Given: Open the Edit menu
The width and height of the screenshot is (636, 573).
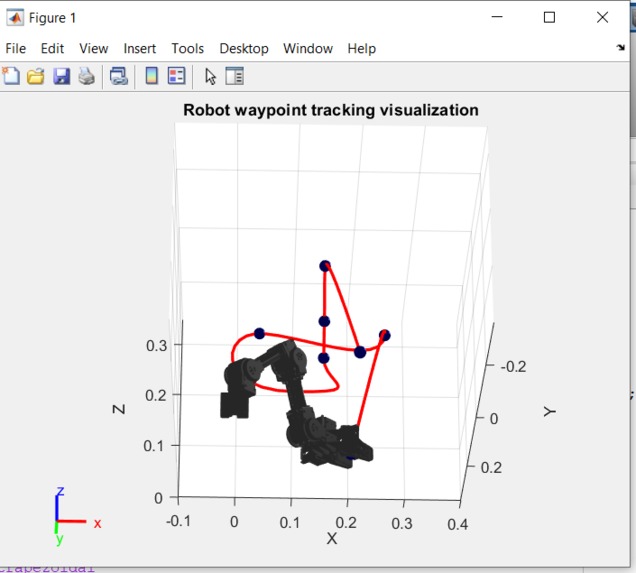Looking at the screenshot, I should pyautogui.click(x=52, y=49).
